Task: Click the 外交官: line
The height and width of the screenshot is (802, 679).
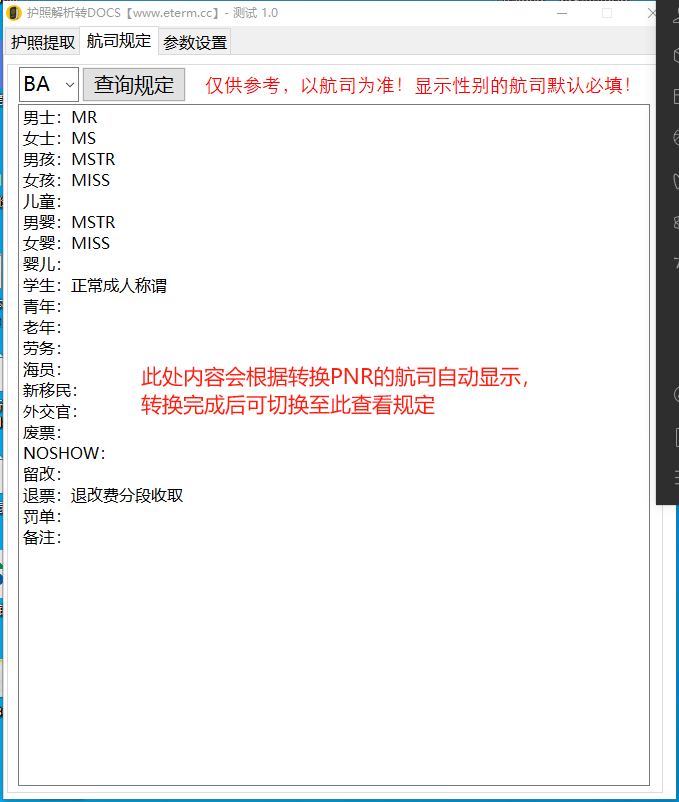Action: 50,411
